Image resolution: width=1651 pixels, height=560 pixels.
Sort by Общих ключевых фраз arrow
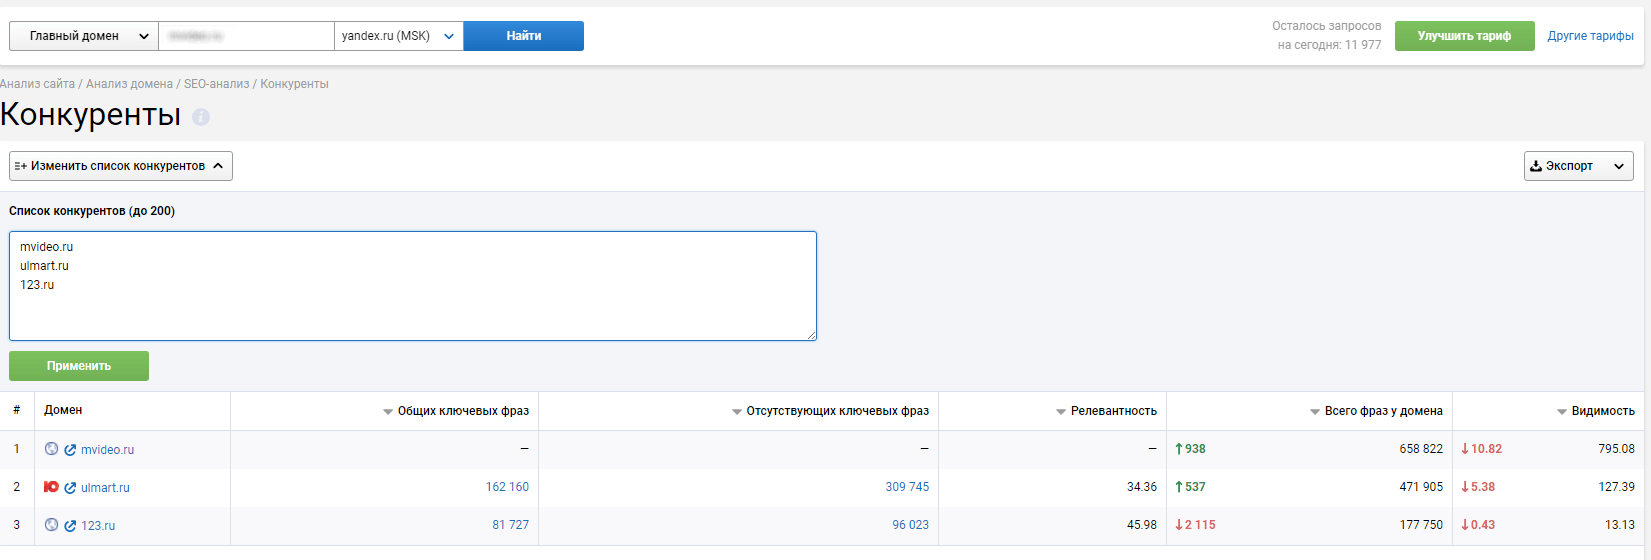pos(388,412)
